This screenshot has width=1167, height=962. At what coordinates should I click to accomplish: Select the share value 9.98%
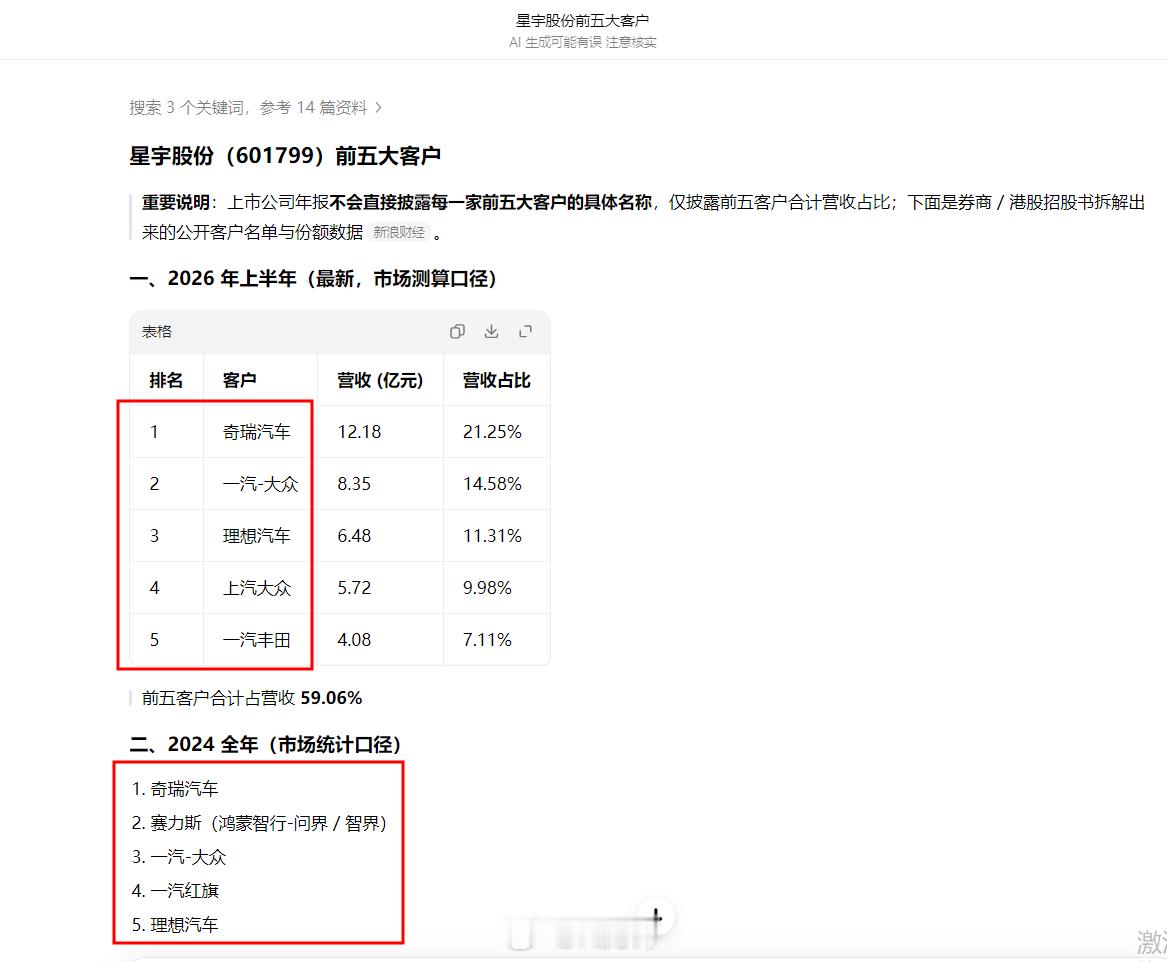click(487, 588)
